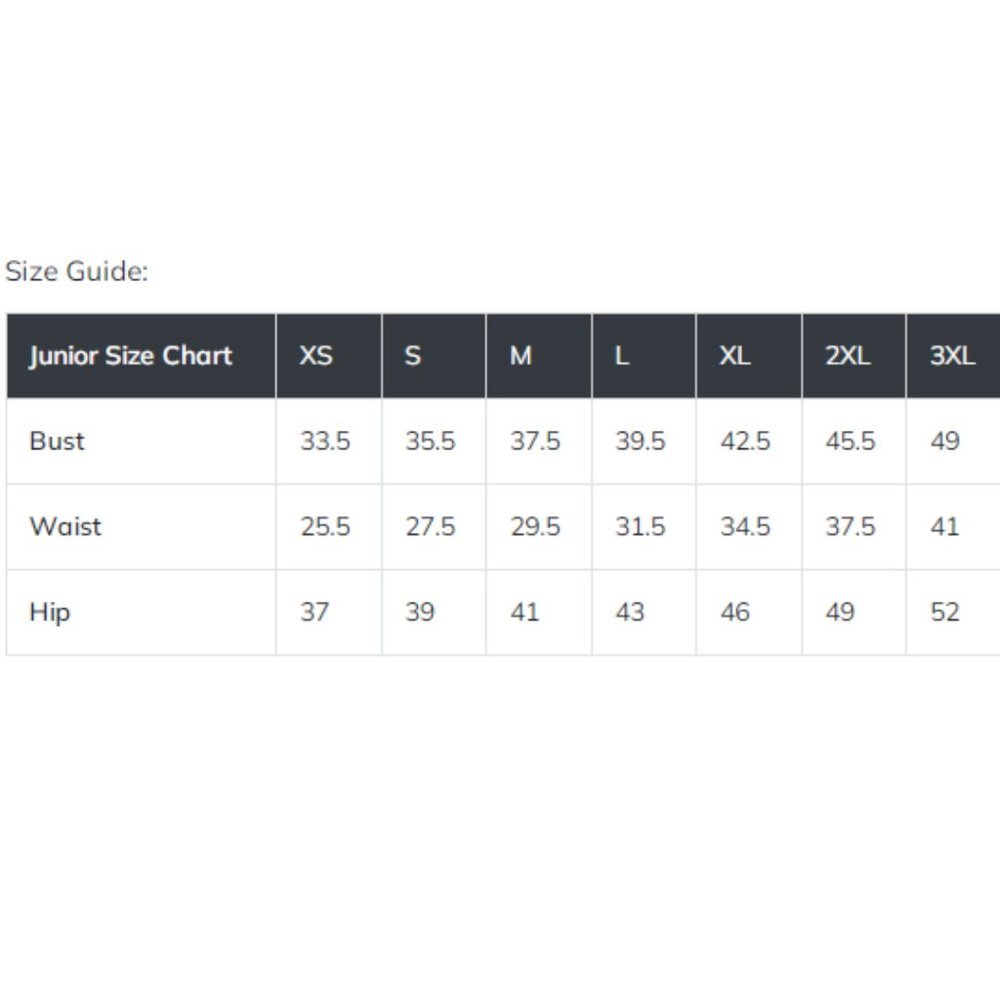Click the 2XL bust value 45.5
This screenshot has width=1000, height=1000.
[x=850, y=441]
